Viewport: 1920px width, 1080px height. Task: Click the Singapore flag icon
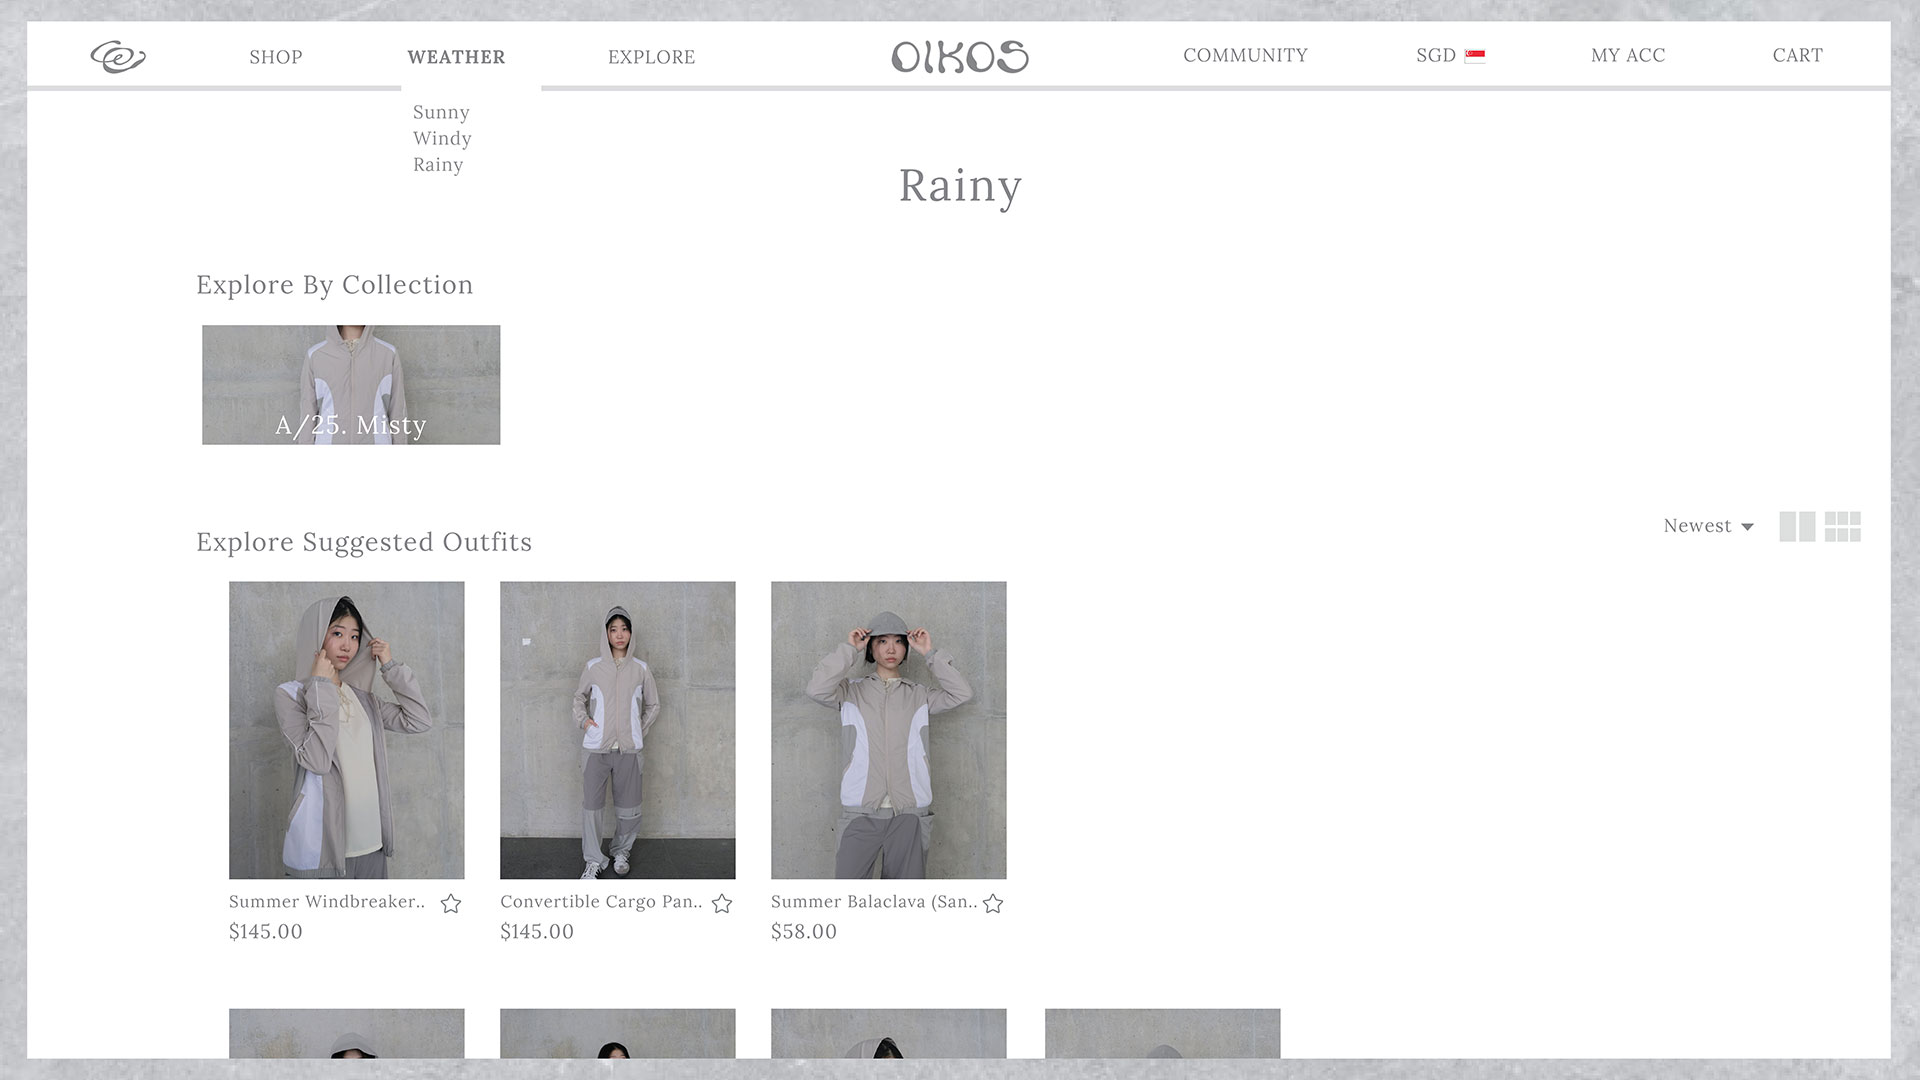1475,56
